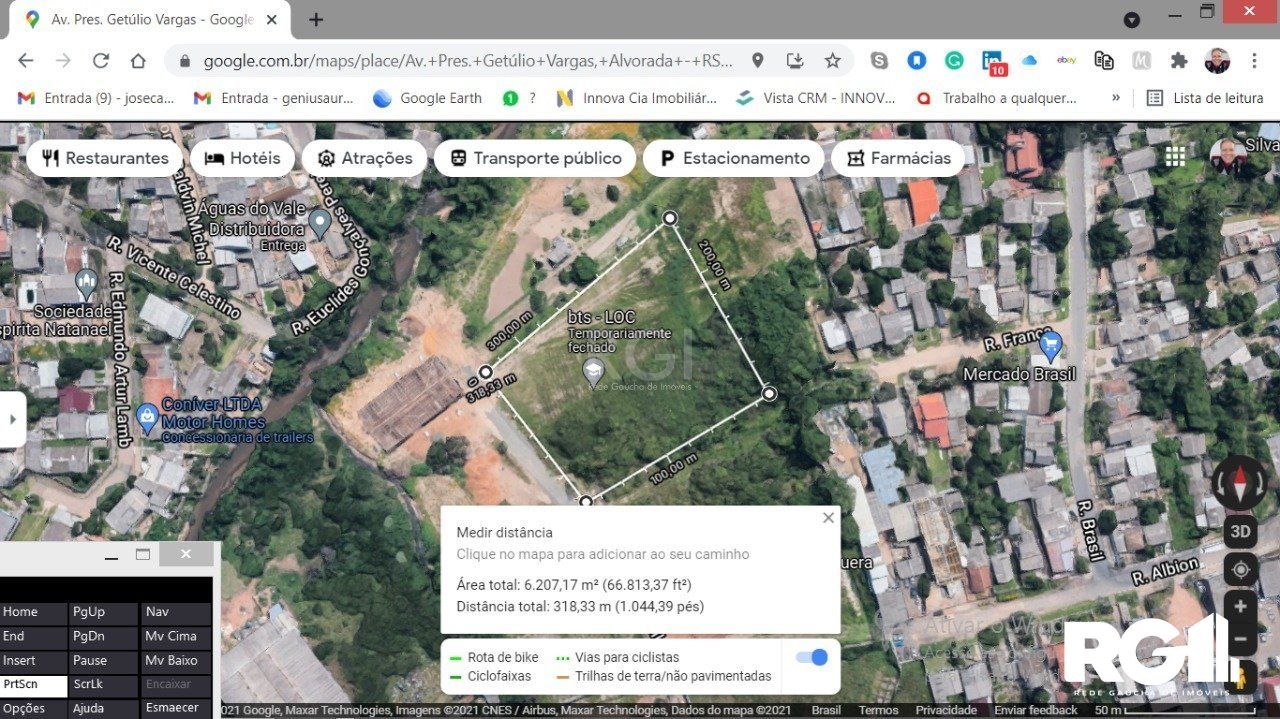Expand the collapsed side panel arrow

pos(12,418)
